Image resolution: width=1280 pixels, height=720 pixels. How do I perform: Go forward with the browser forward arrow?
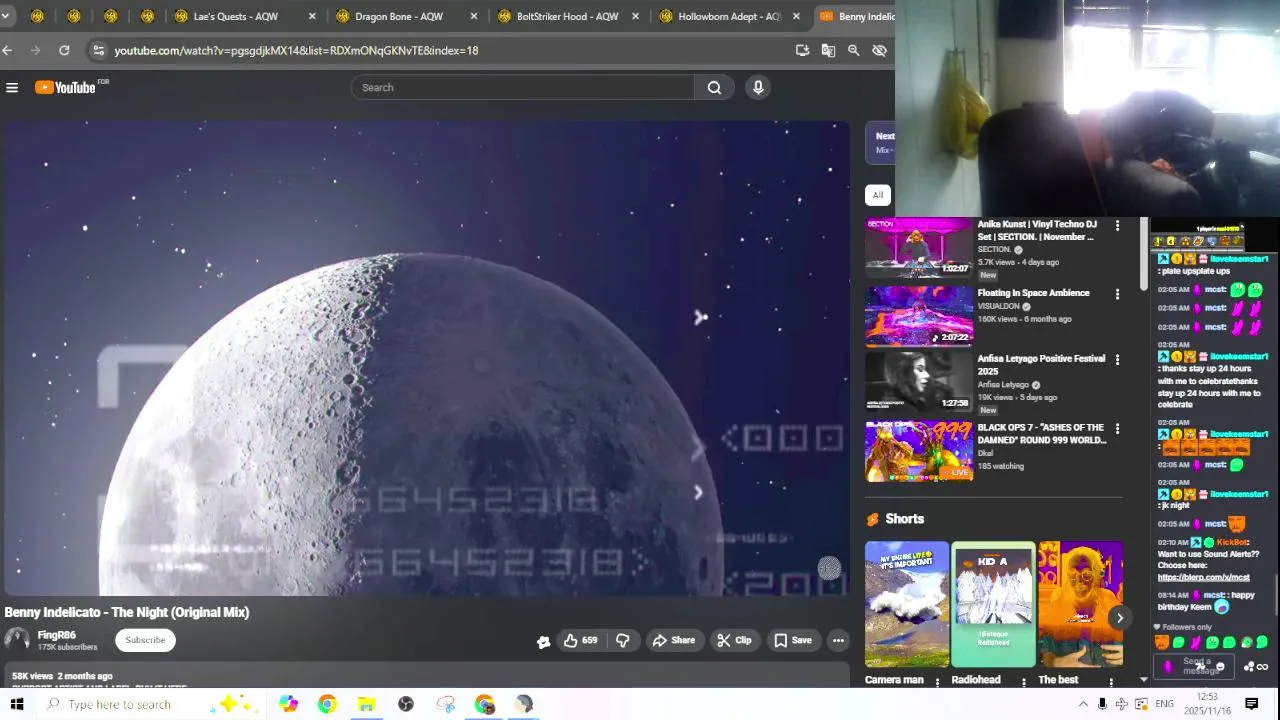36,50
